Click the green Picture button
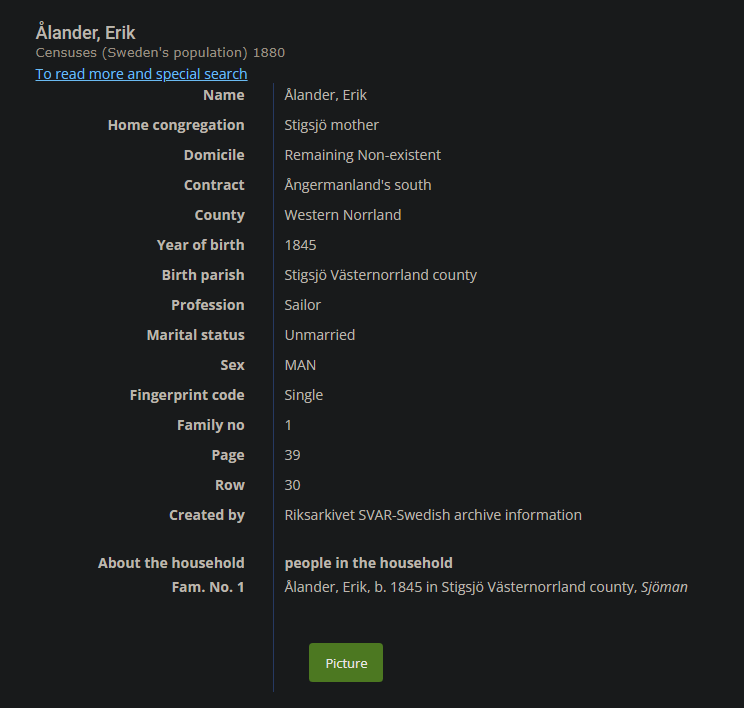The image size is (744, 708). click(x=346, y=663)
